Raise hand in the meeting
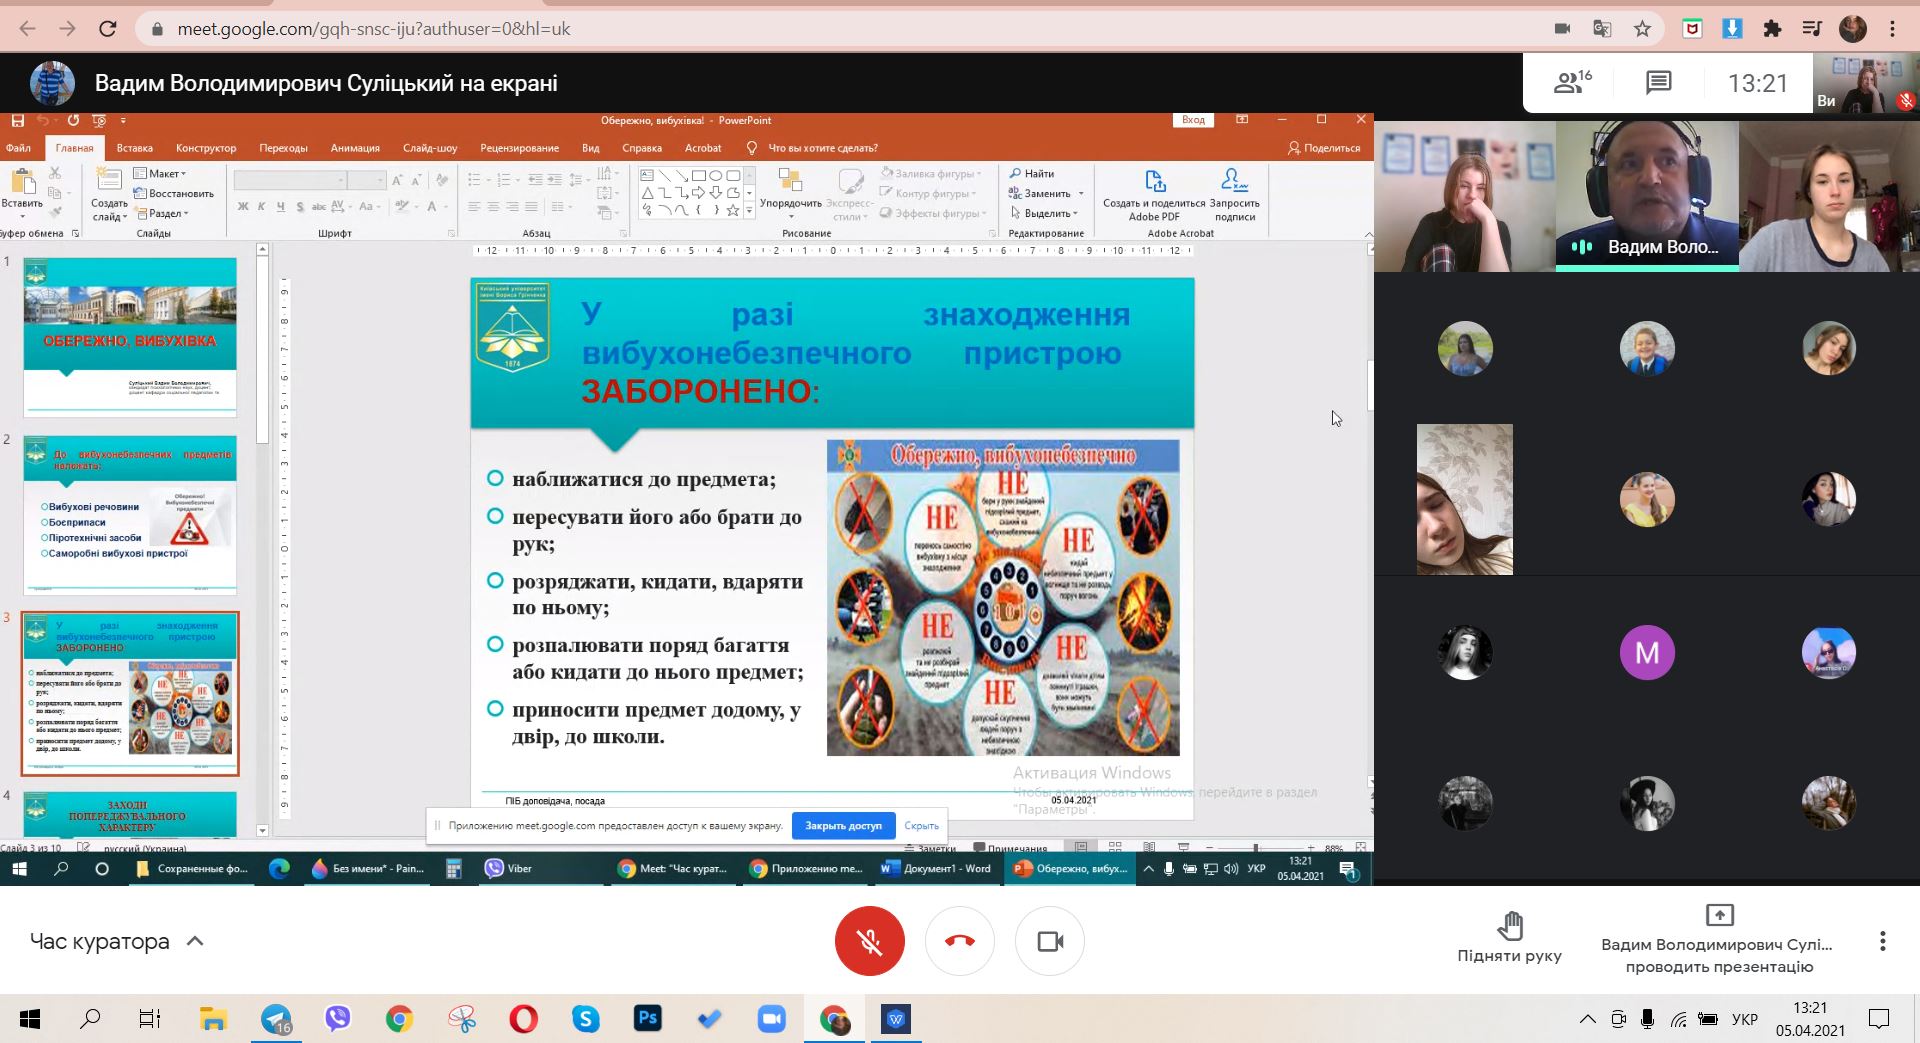The height and width of the screenshot is (1043, 1920). click(1509, 937)
